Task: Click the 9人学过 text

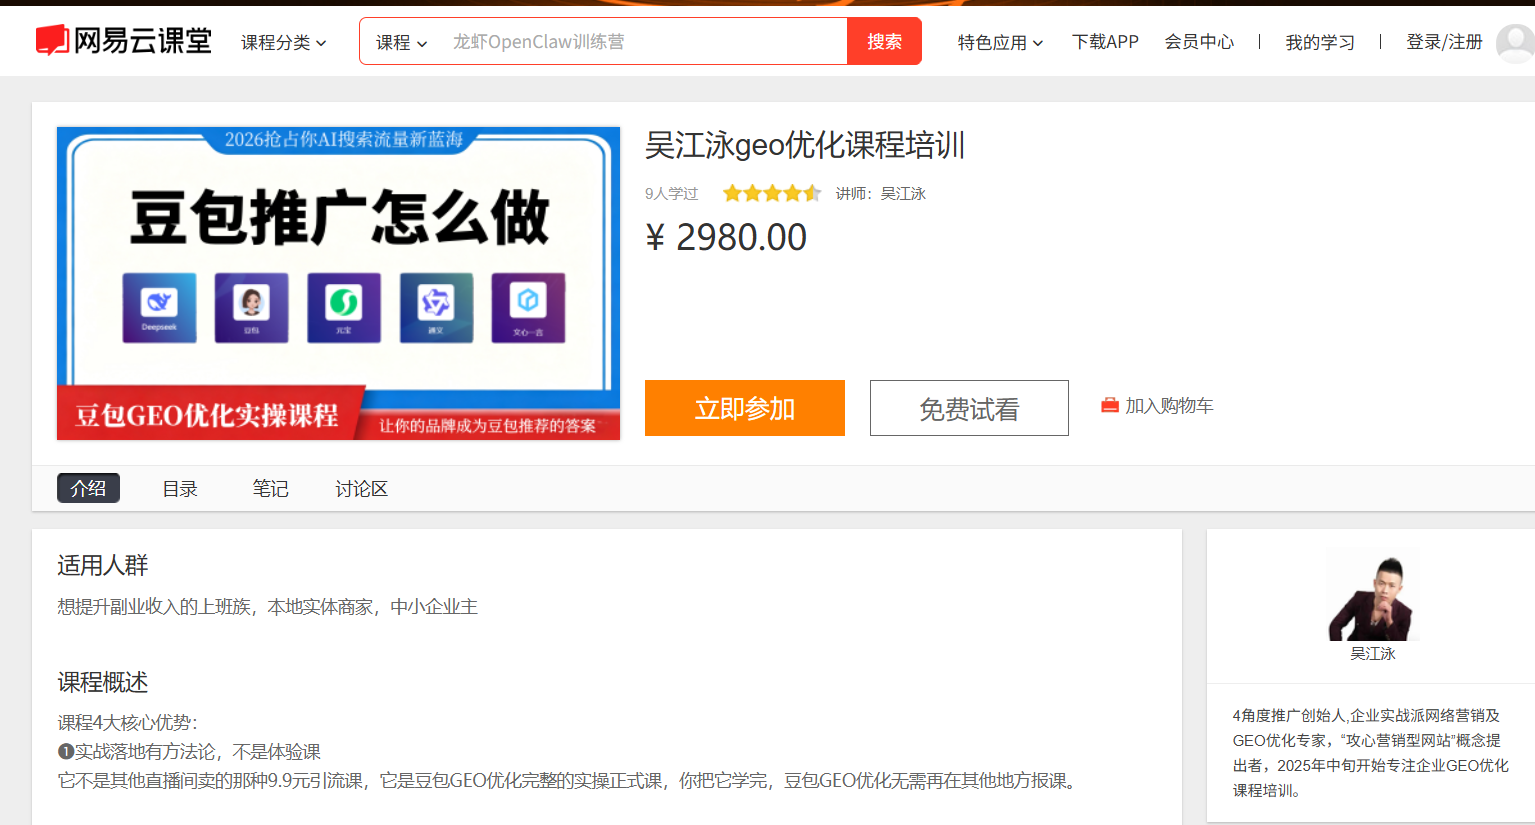Action: (671, 194)
